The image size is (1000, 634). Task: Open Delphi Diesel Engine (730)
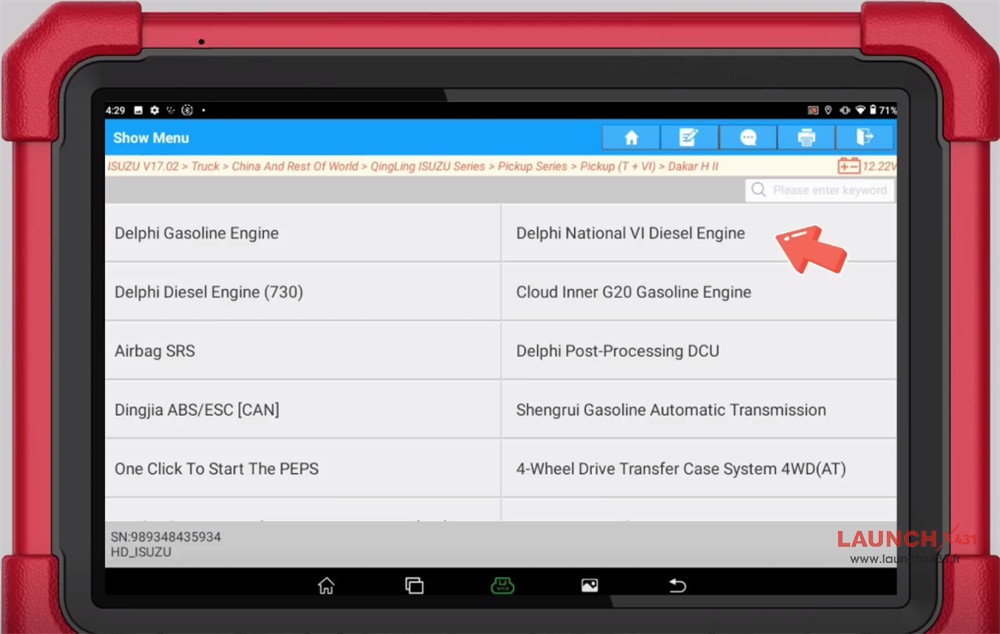coord(302,291)
